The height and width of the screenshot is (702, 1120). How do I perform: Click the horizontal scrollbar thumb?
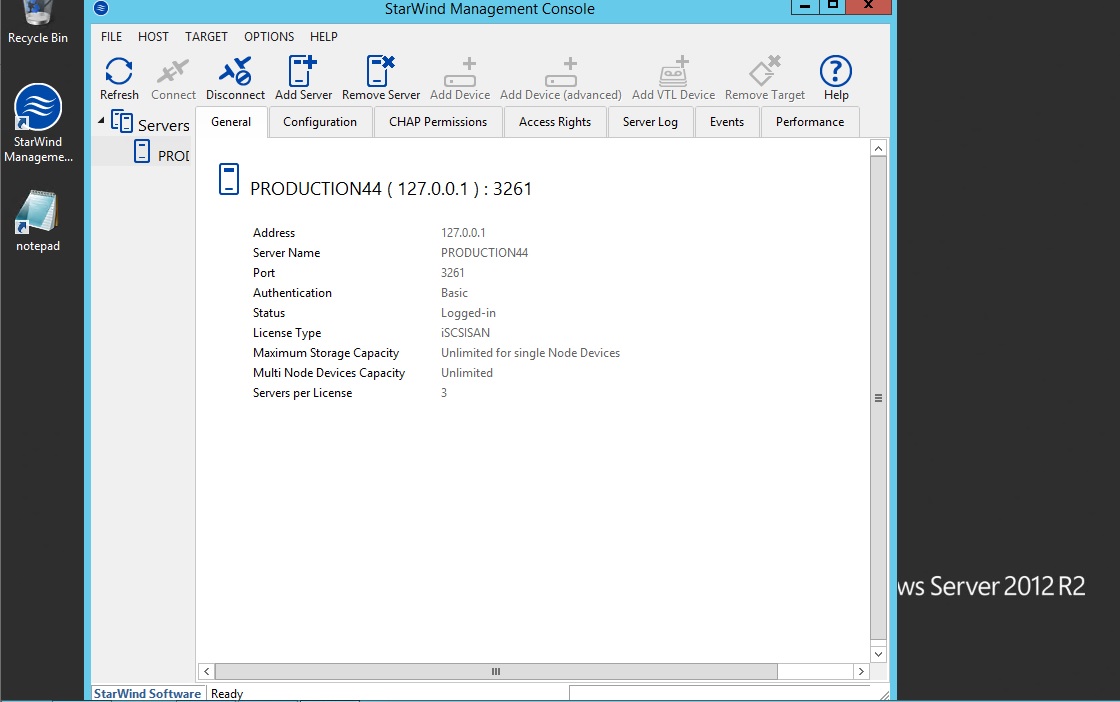[x=496, y=671]
